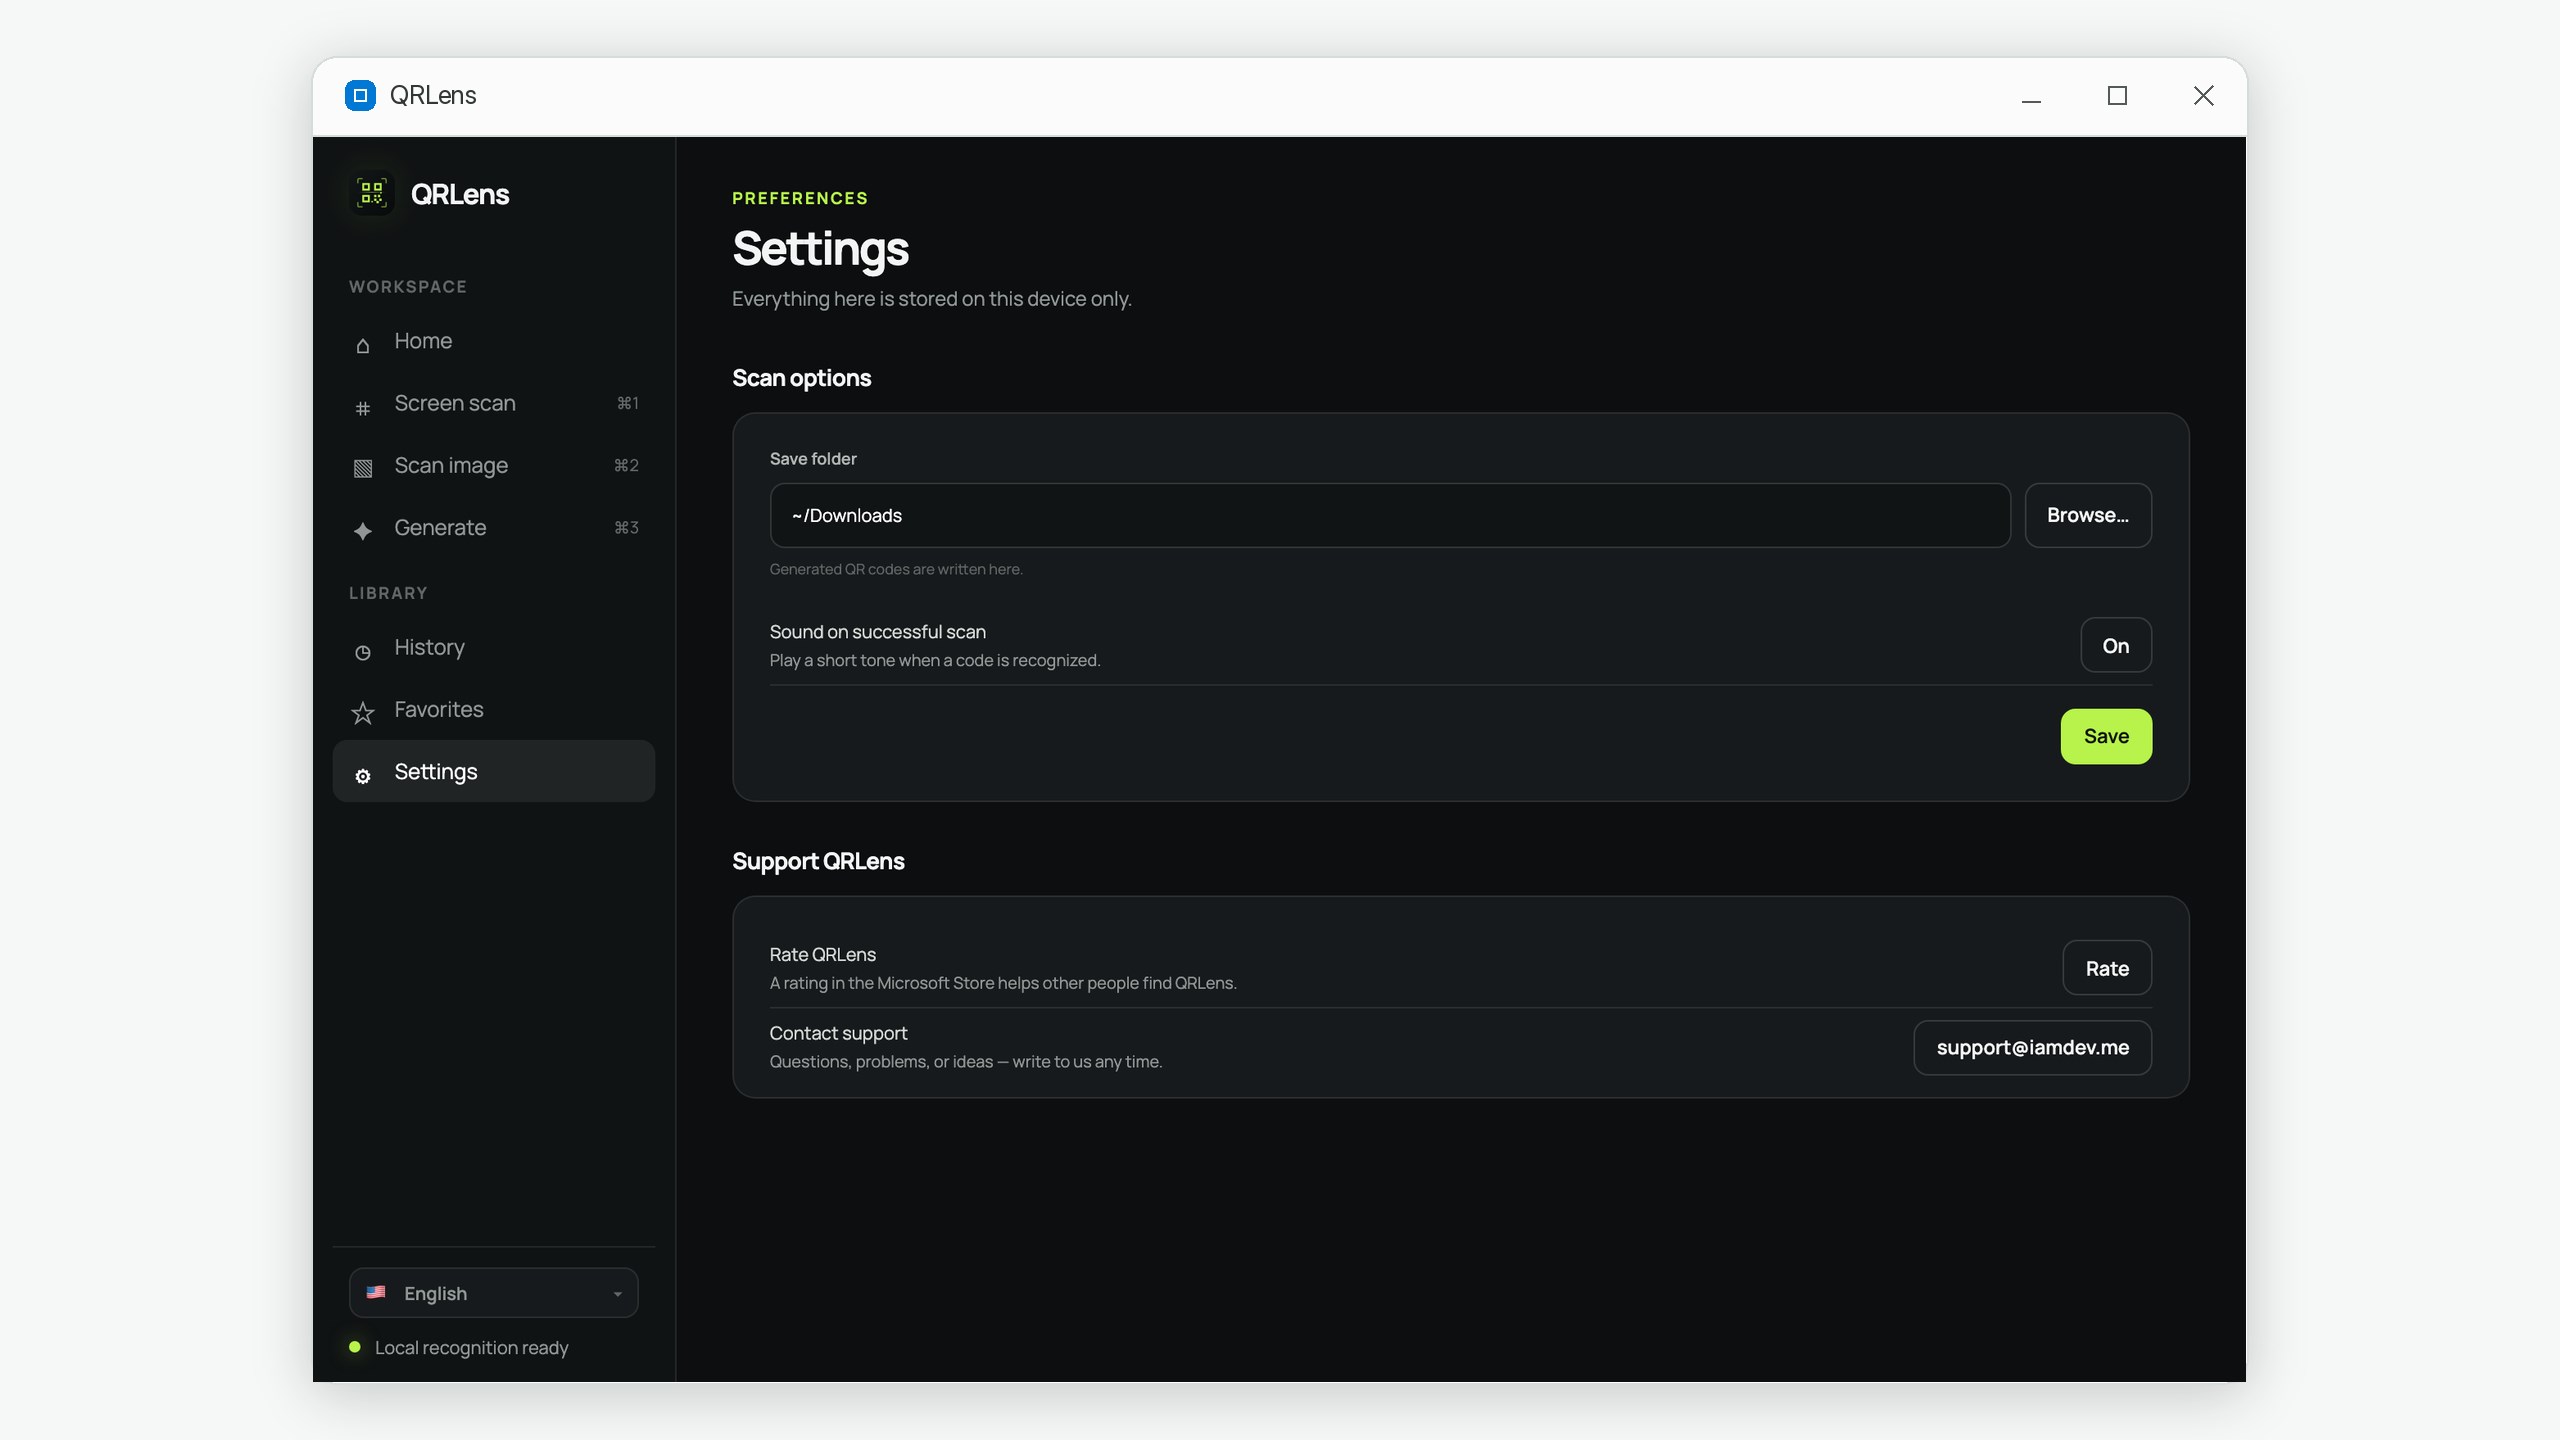Click the green status dot

tap(354, 1347)
